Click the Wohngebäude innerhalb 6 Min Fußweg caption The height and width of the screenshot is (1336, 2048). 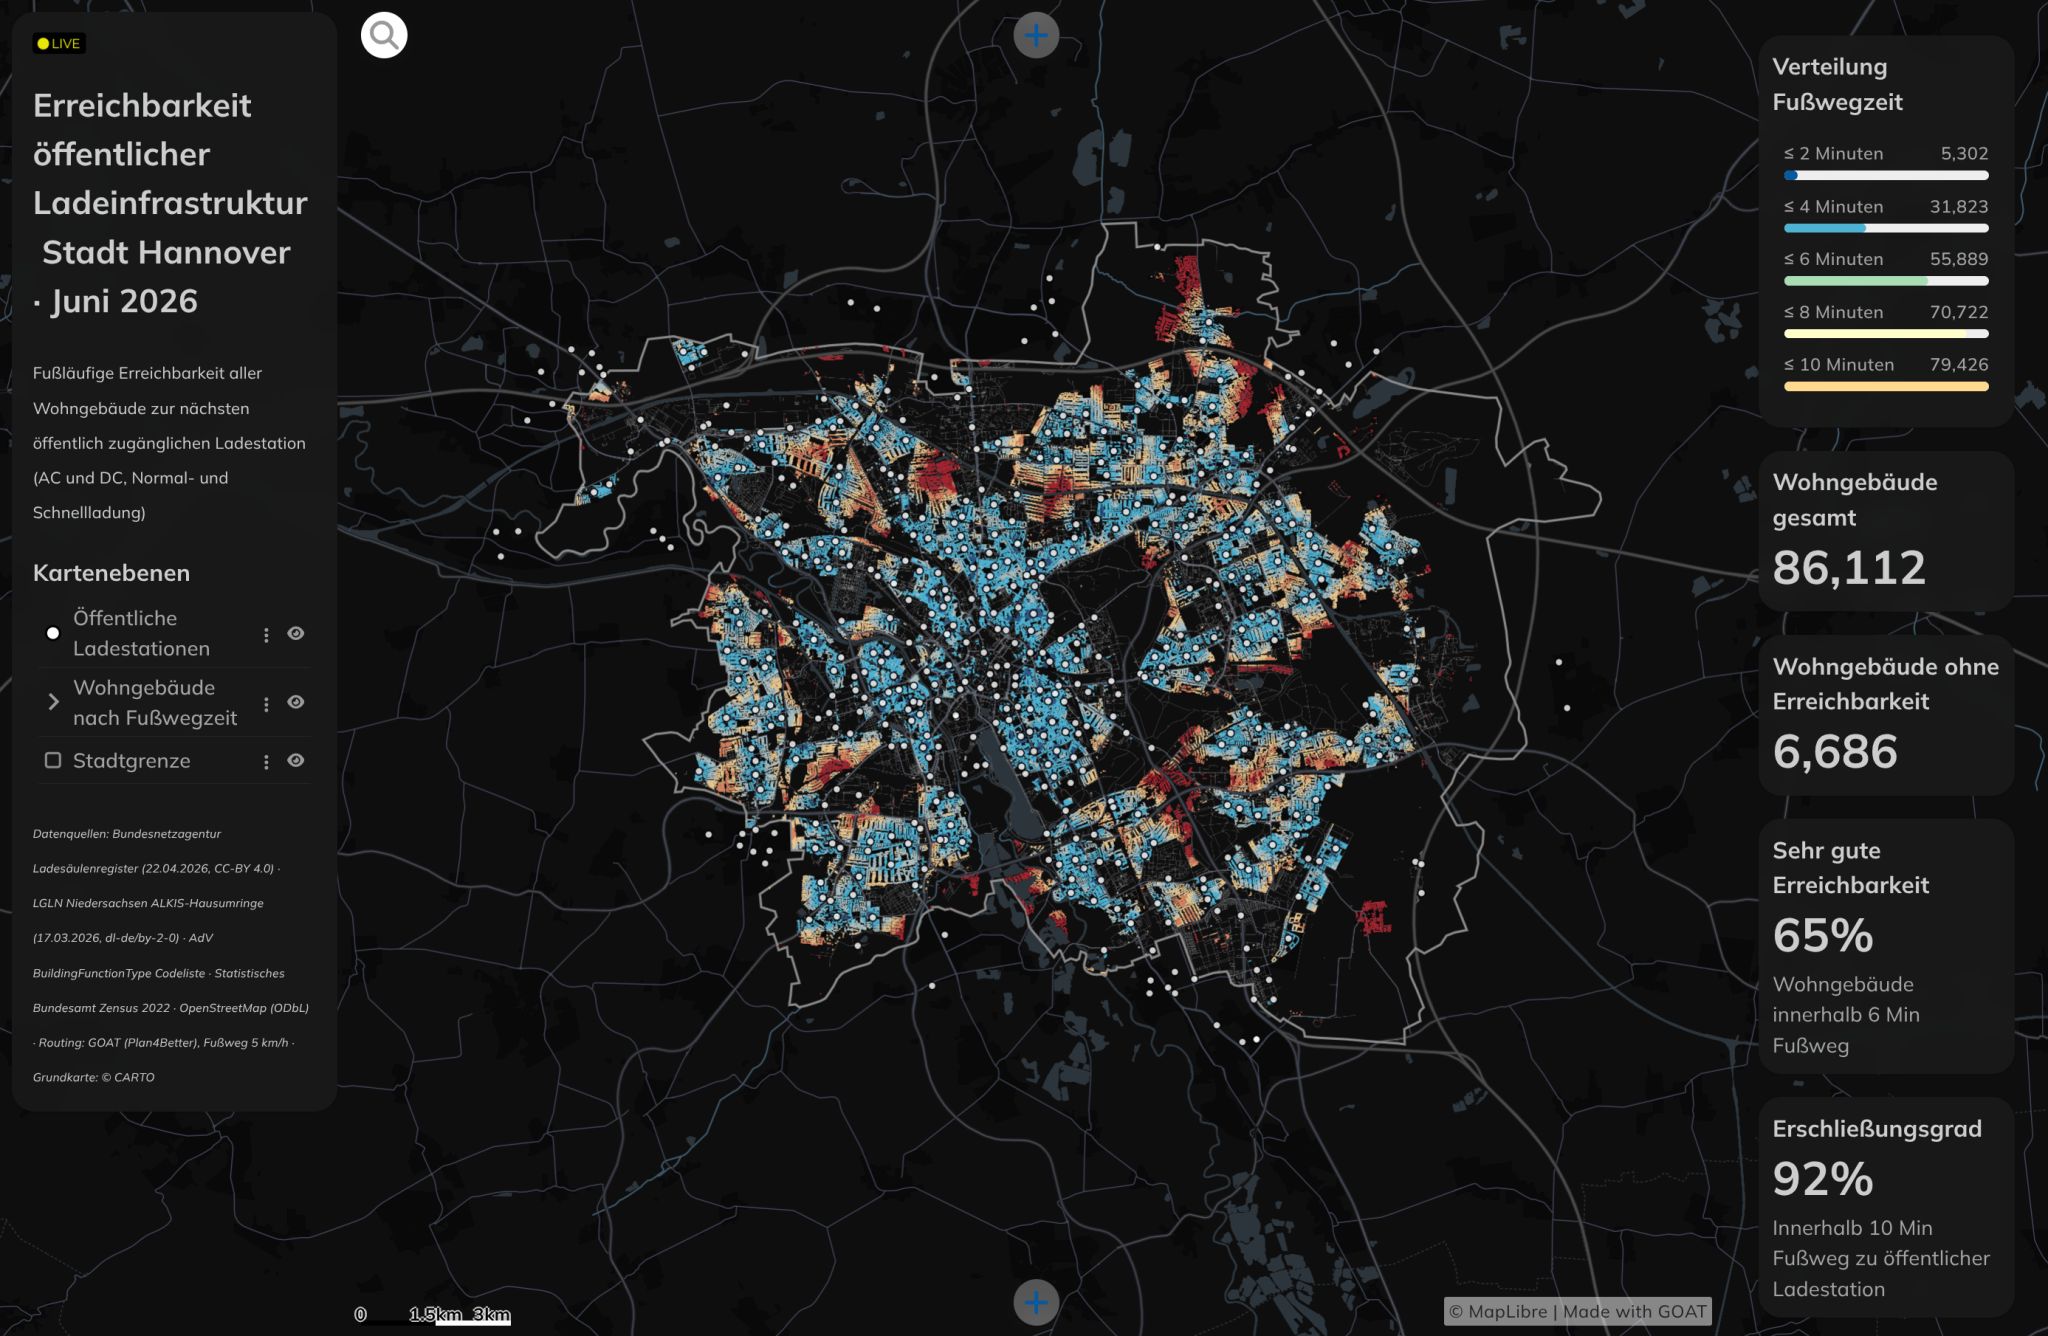pos(1845,1014)
